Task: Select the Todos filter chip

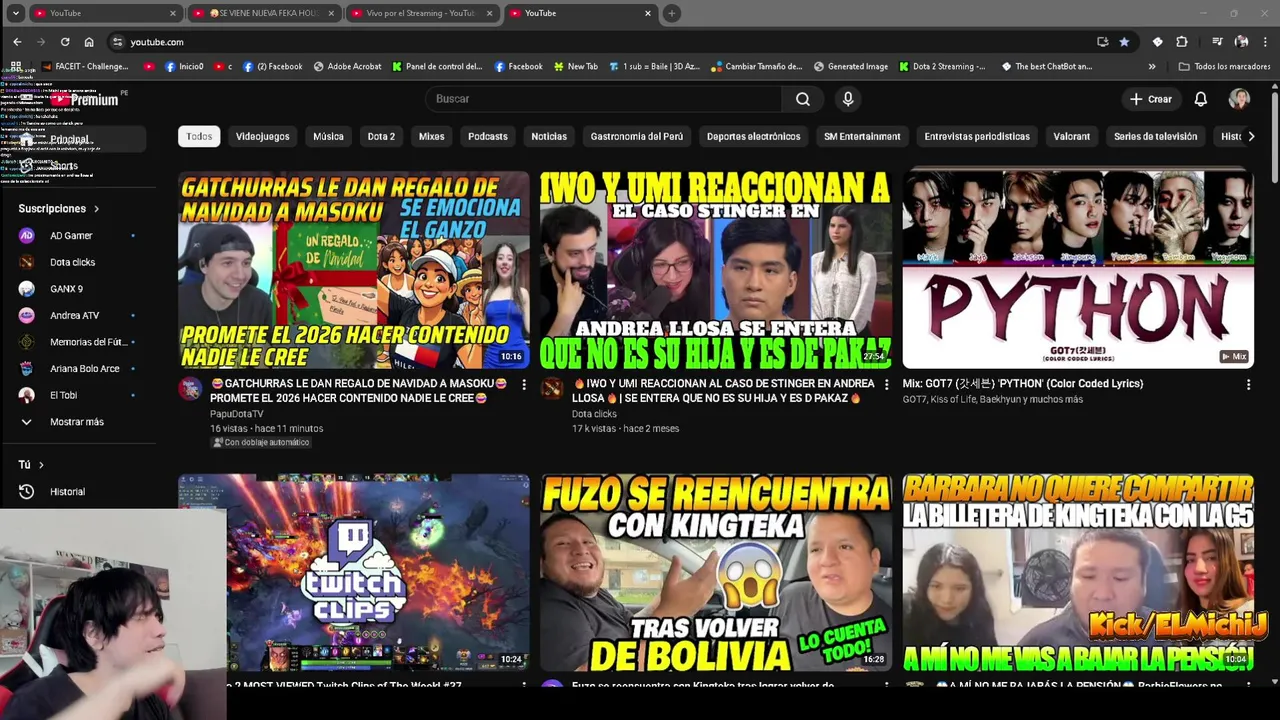Action: pyautogui.click(x=199, y=136)
